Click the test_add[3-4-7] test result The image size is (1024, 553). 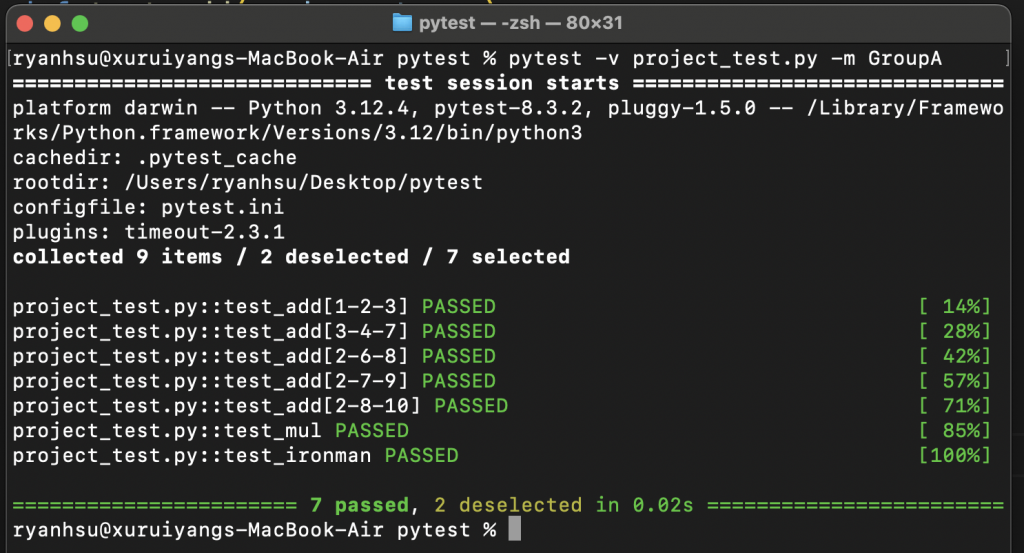tap(254, 331)
